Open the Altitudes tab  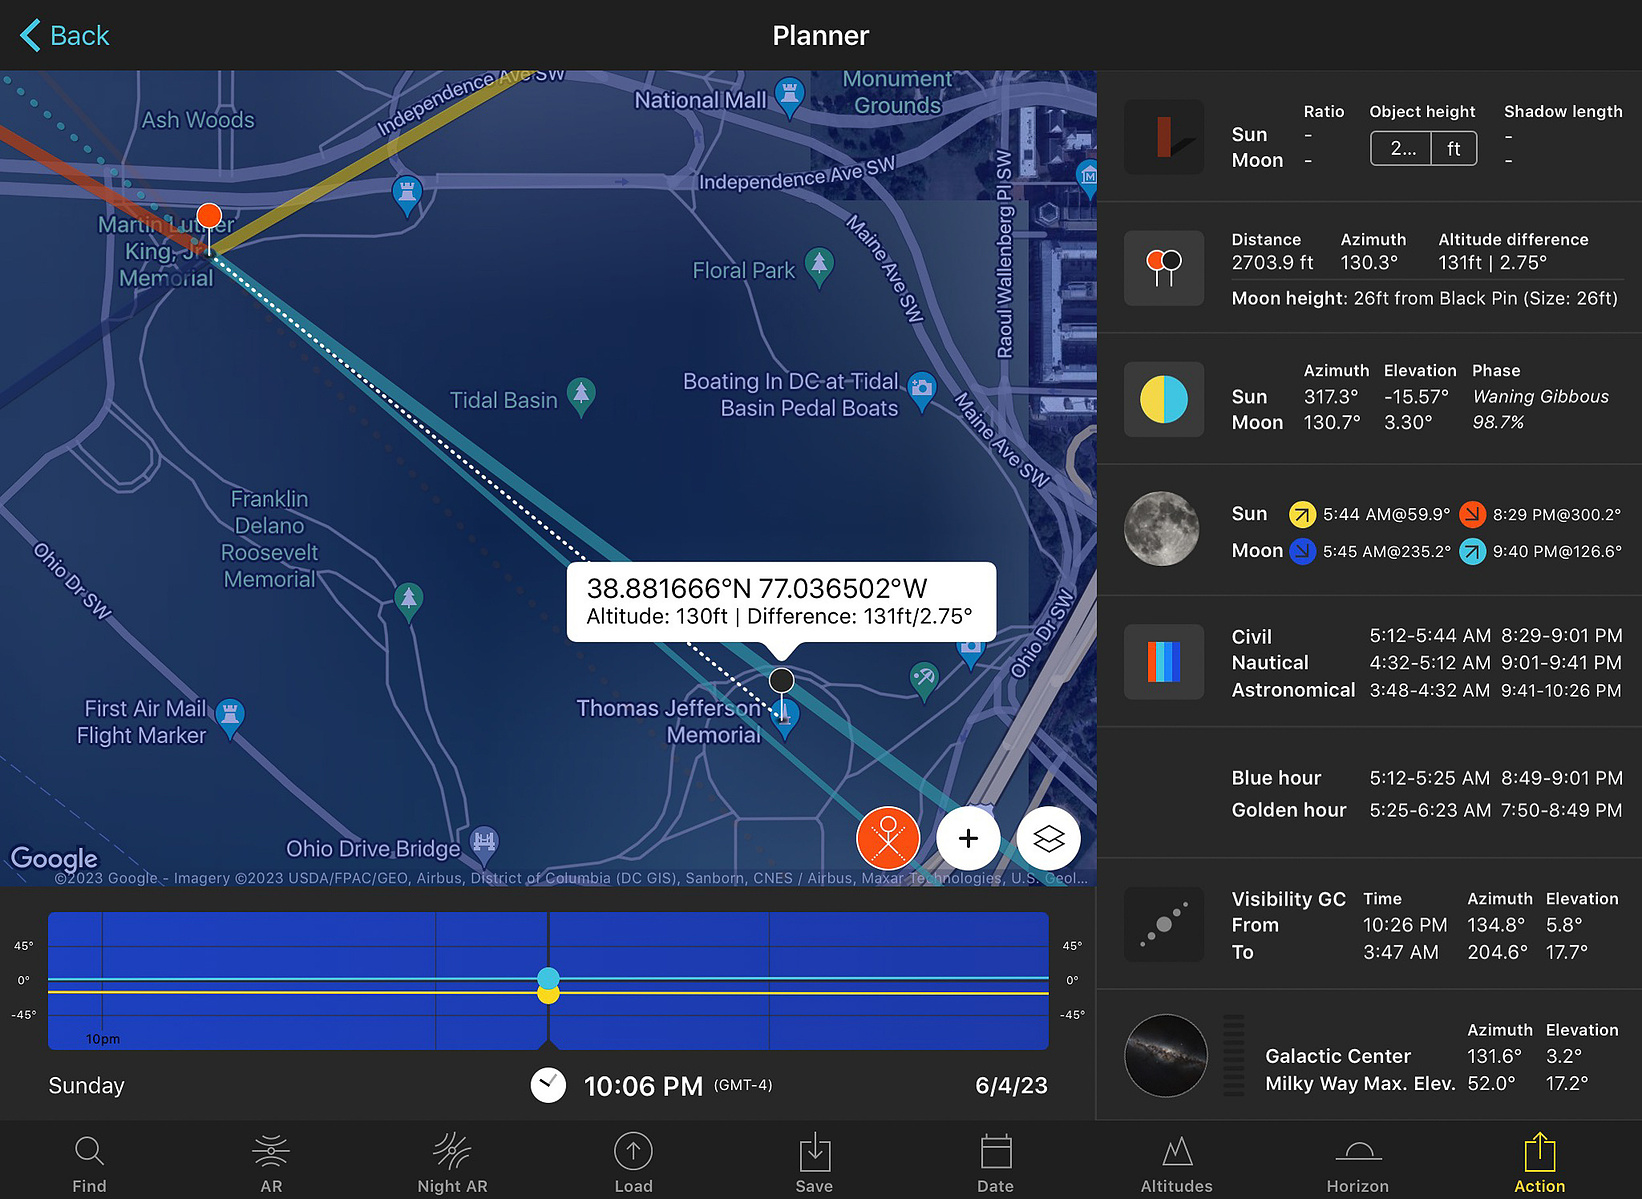pos(1177,1163)
